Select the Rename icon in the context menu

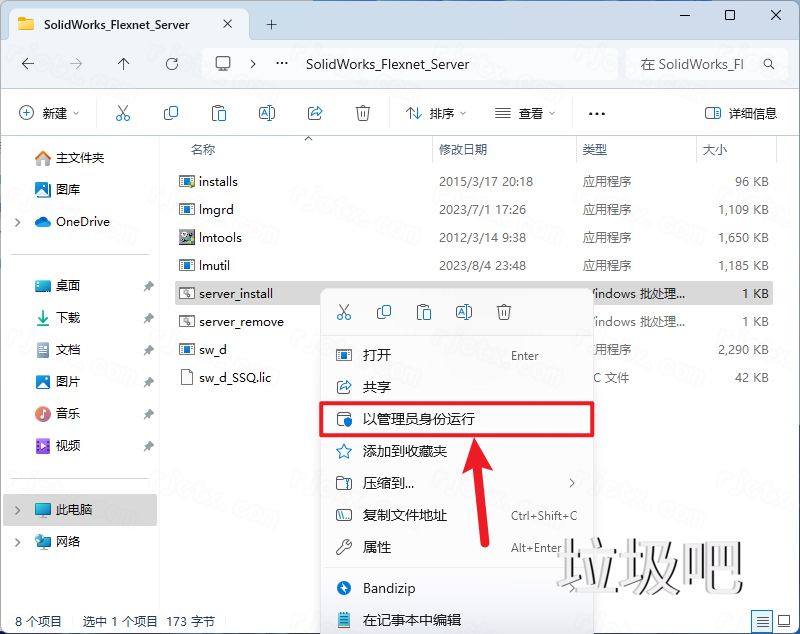[464, 312]
